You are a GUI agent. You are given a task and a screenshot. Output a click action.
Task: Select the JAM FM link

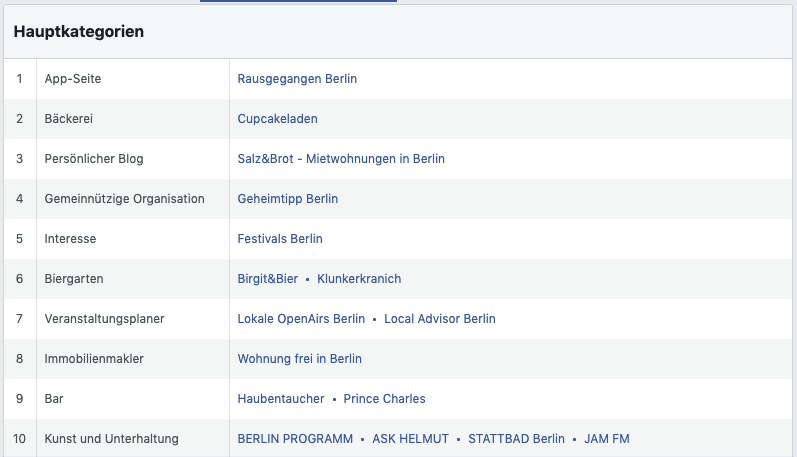click(607, 439)
